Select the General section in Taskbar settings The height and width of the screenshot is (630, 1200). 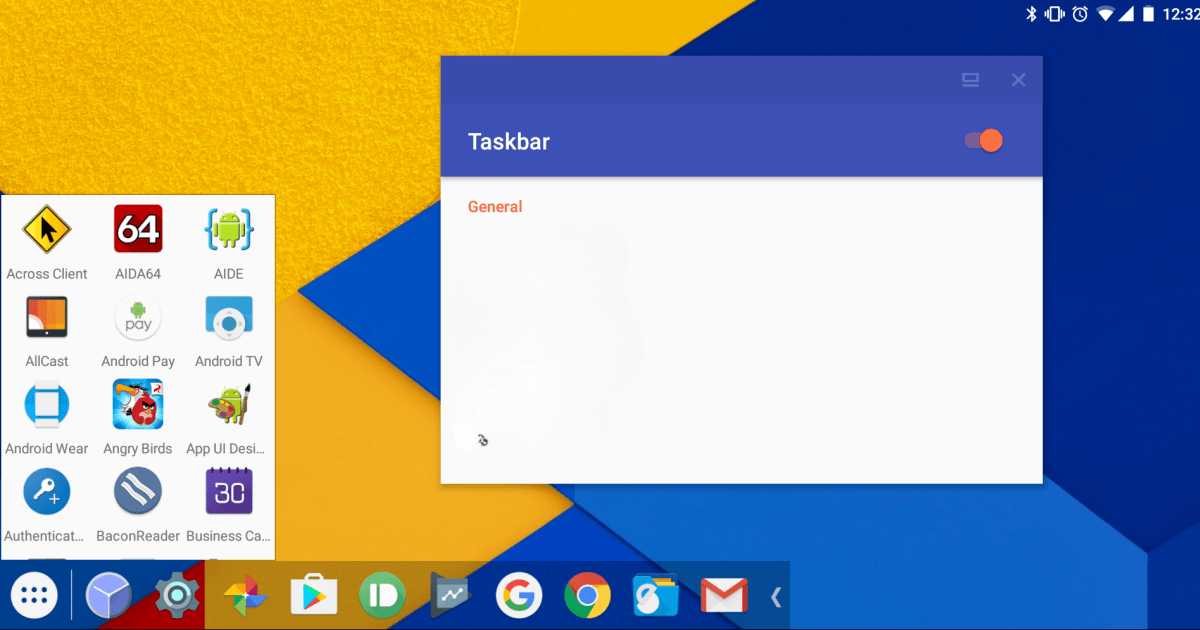click(494, 206)
